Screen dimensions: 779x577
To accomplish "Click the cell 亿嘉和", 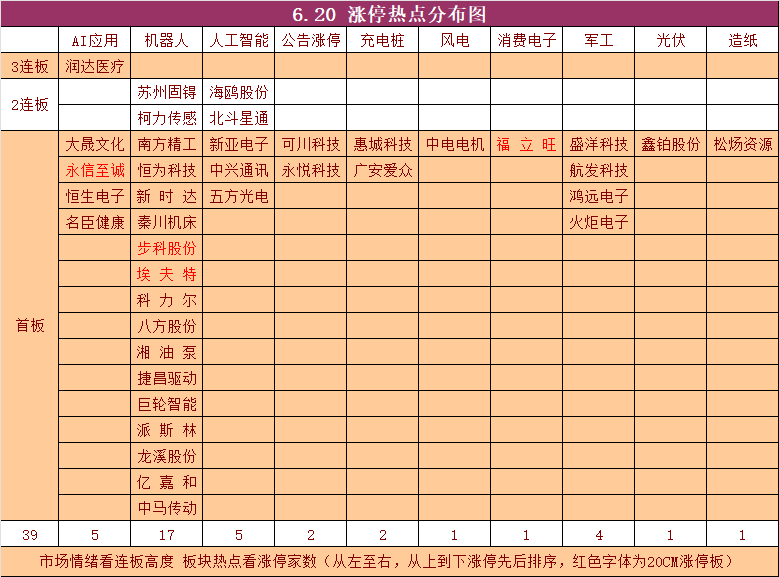I will pos(166,482).
